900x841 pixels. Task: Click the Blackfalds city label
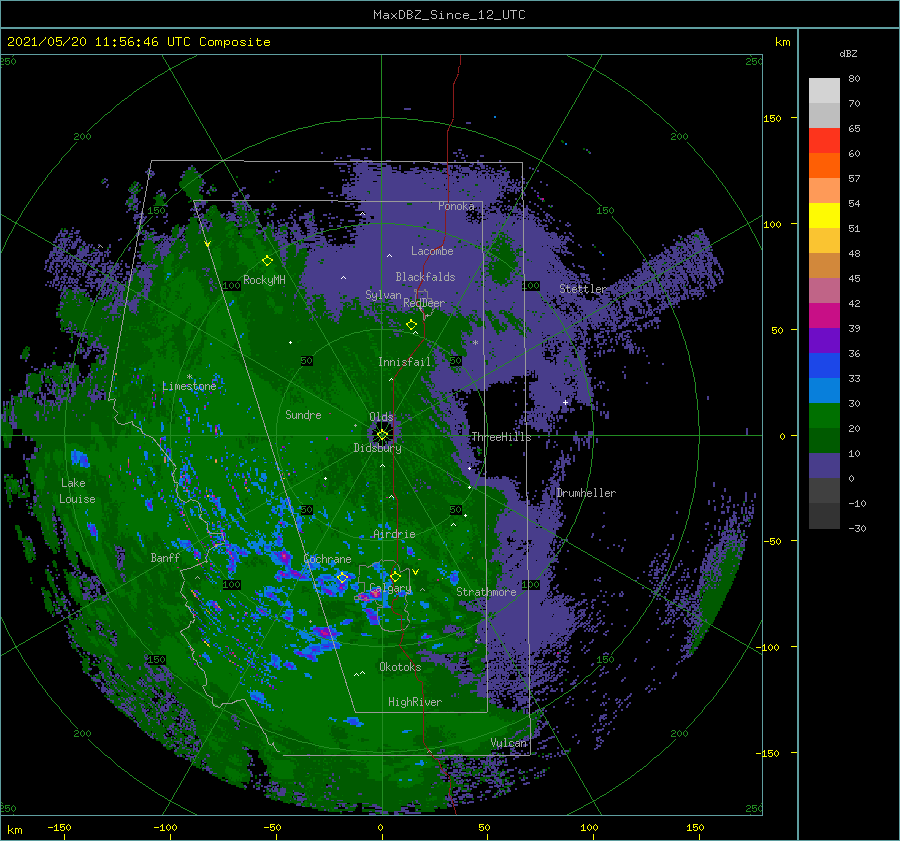coord(425,277)
